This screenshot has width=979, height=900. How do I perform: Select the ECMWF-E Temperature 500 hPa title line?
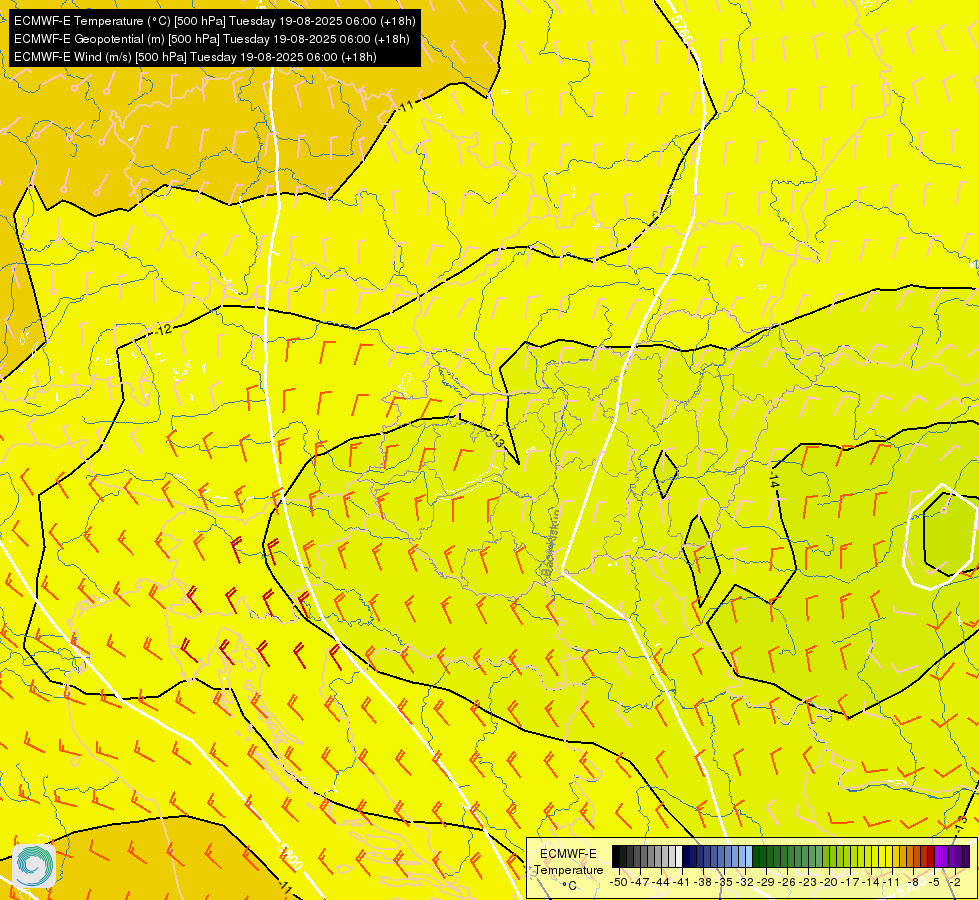(215, 21)
